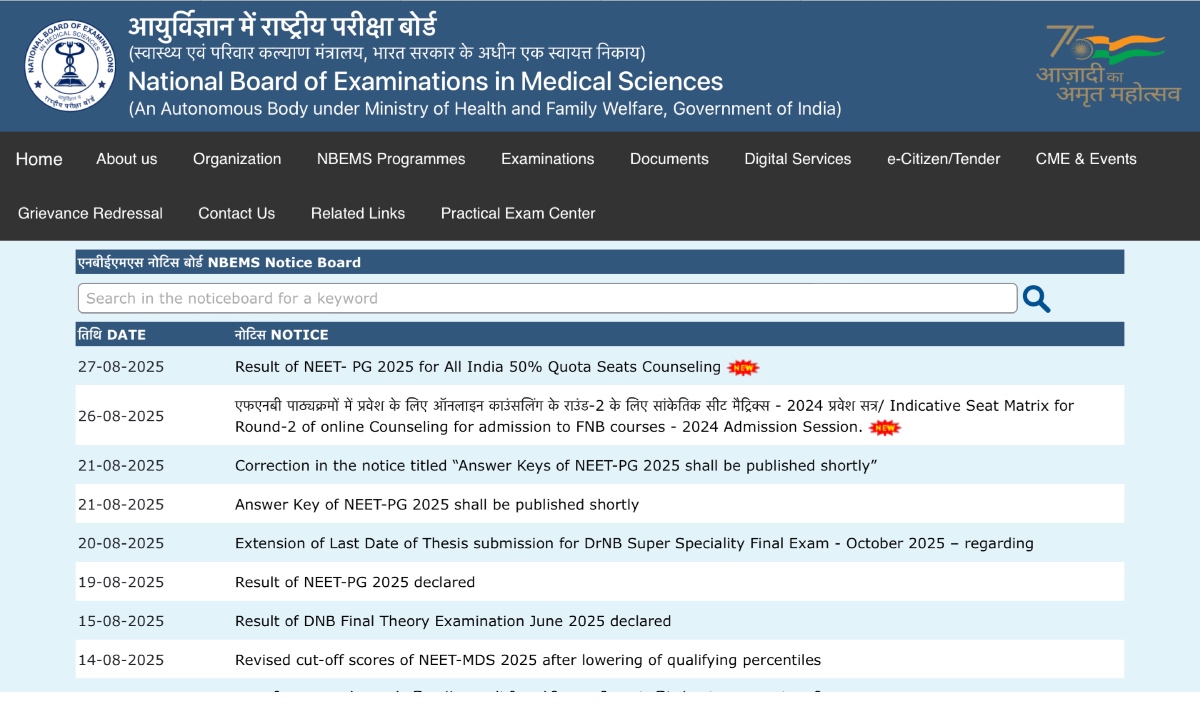Click the Hindi title in the header banner
1200x720 pixels.
tap(282, 26)
